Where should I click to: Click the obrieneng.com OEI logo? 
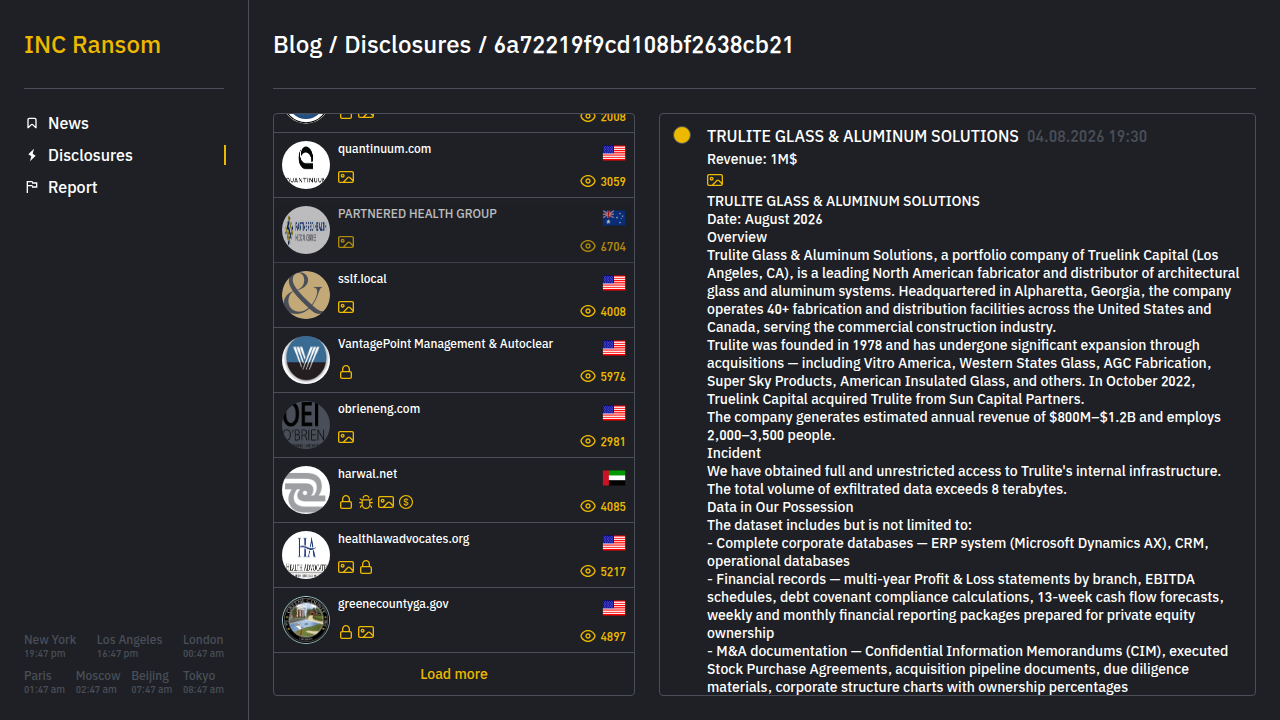click(306, 425)
